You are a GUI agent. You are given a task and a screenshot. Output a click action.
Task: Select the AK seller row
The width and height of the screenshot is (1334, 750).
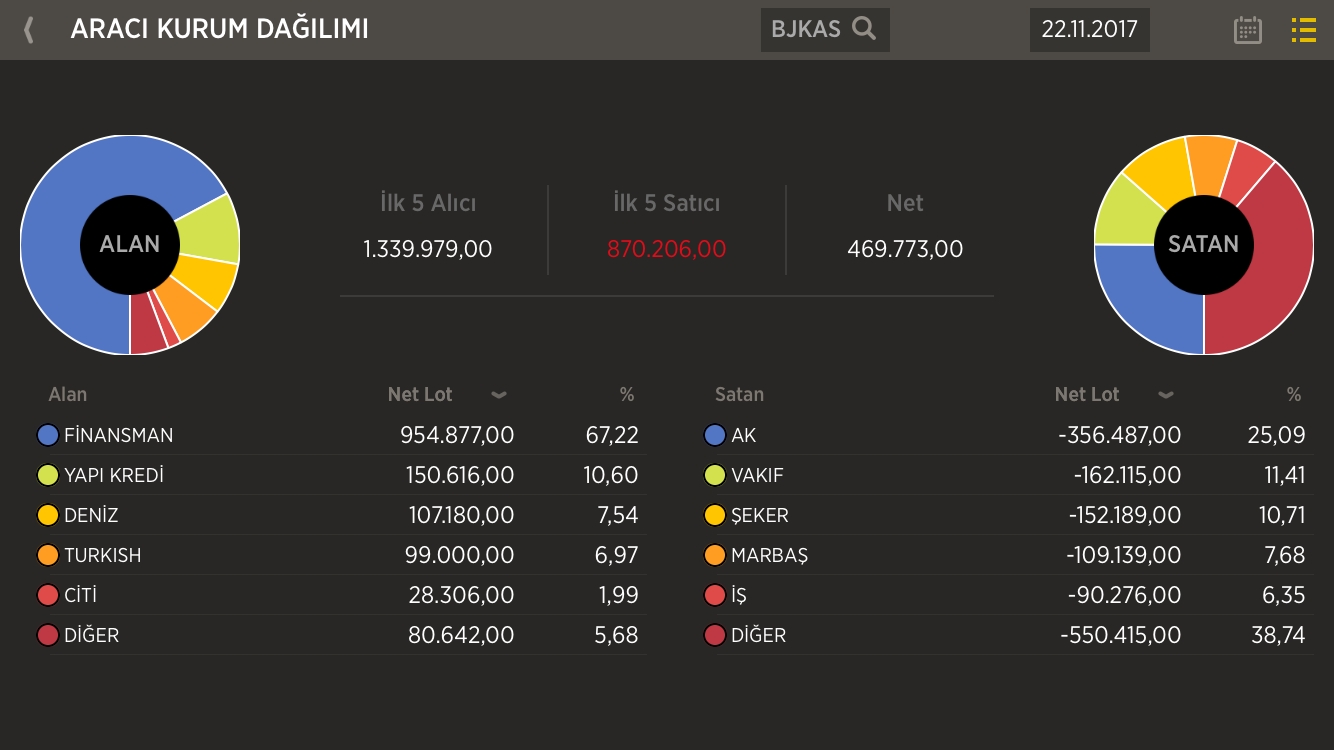[x=1007, y=435]
